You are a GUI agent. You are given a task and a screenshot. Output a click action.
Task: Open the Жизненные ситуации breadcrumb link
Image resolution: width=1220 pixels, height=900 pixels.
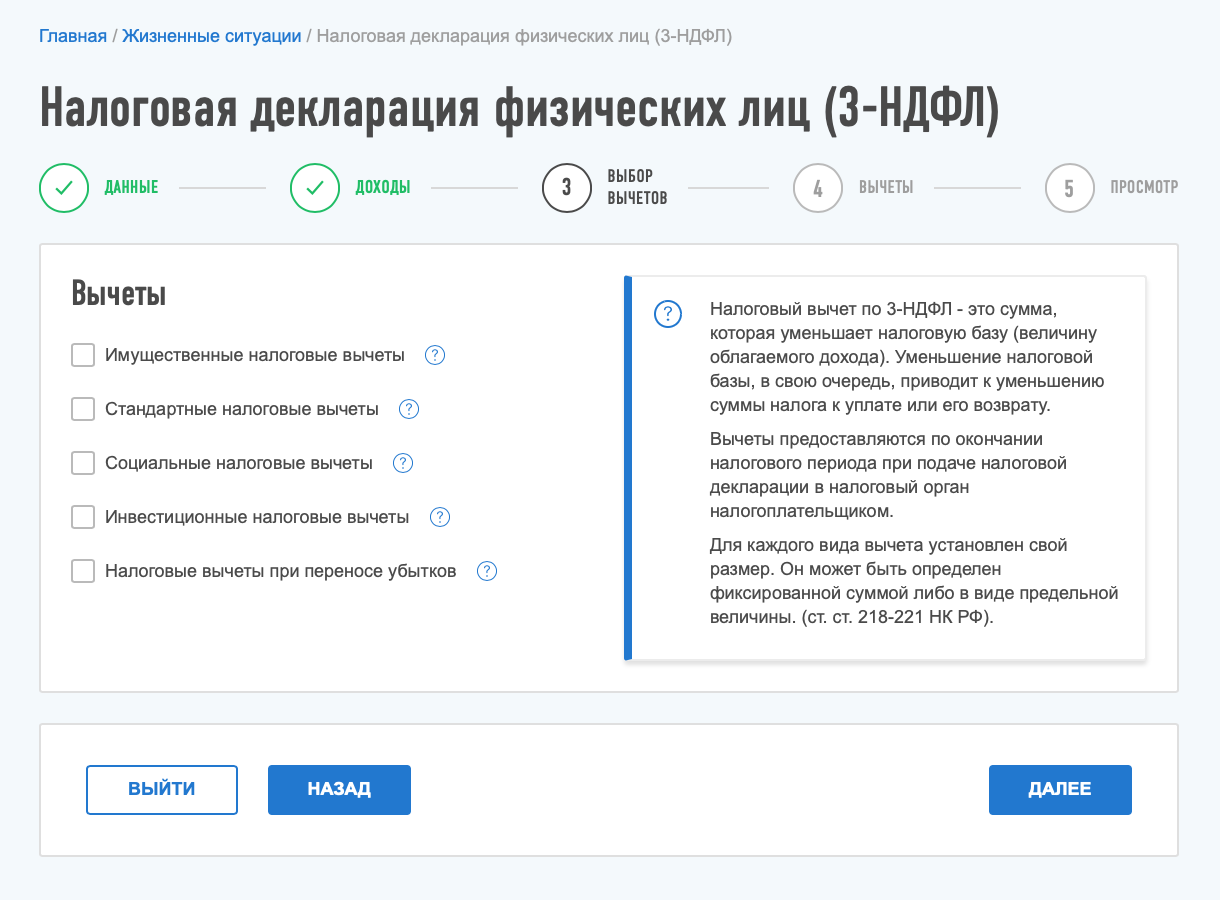[x=212, y=36]
